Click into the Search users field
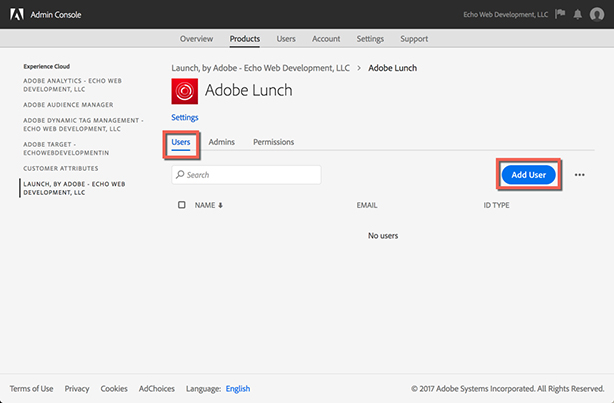The width and height of the screenshot is (614, 403). [246, 175]
